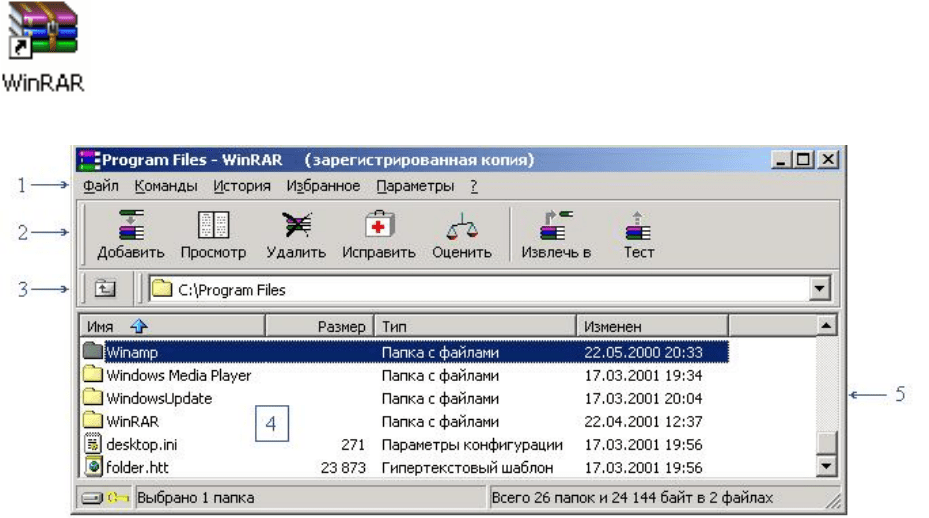Click the 17.03.2001 20:04 date cell

pyautogui.click(x=643, y=398)
